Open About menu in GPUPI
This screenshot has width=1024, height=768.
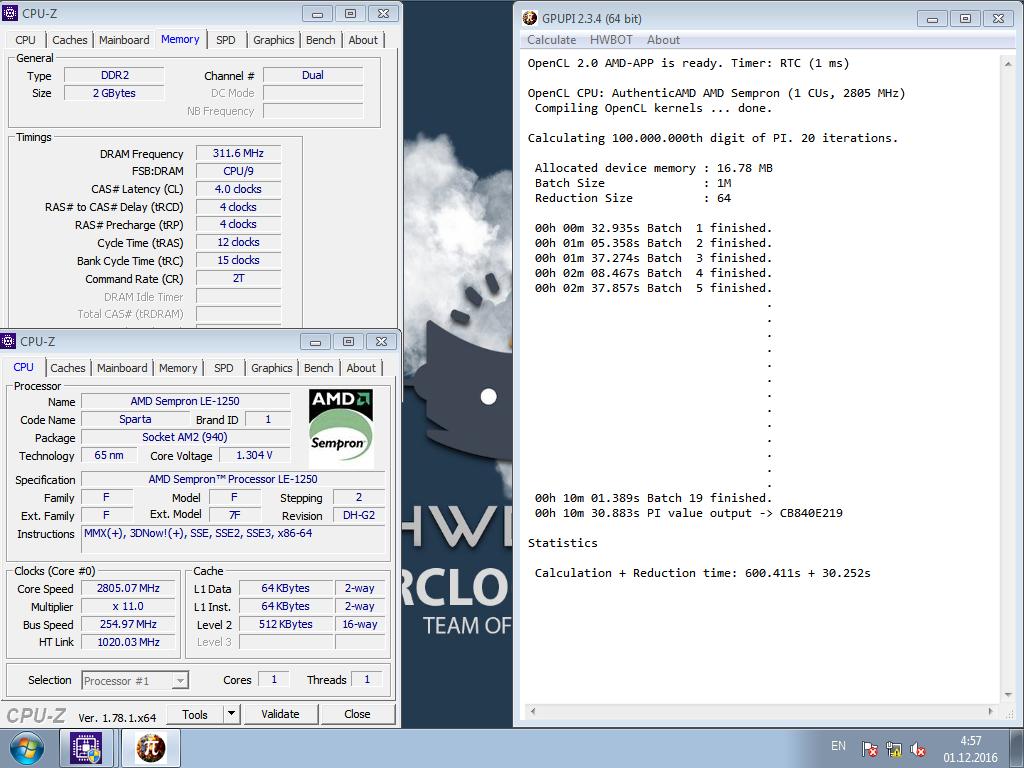click(664, 40)
